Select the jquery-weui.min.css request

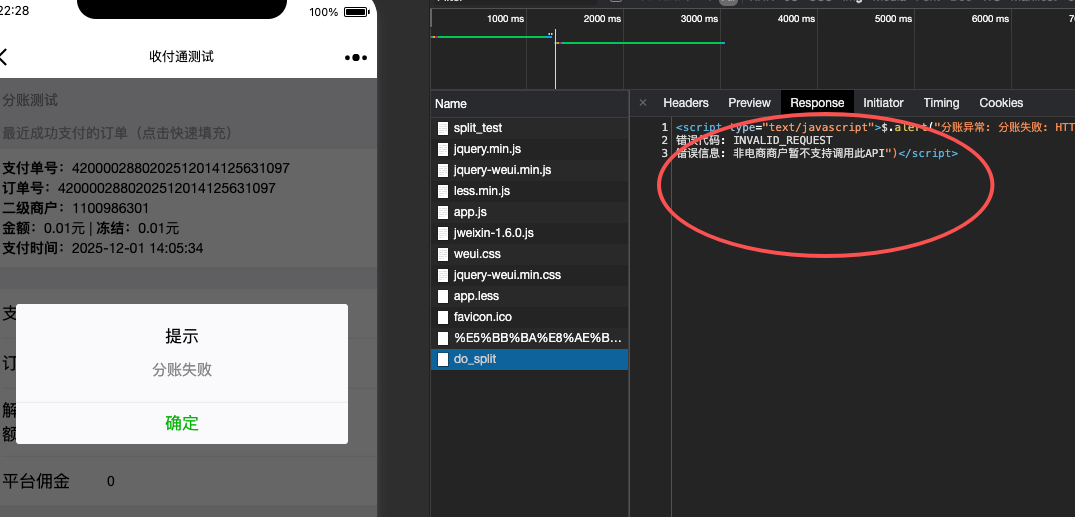[x=529, y=275]
